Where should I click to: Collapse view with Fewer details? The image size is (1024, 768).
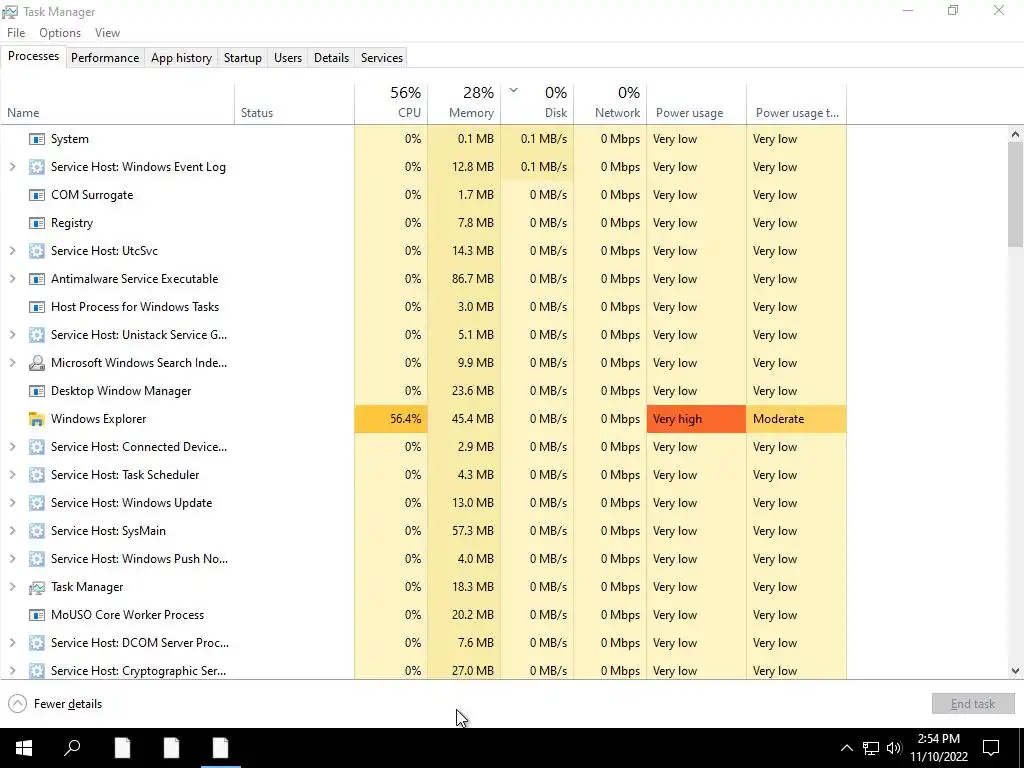pyautogui.click(x=56, y=704)
